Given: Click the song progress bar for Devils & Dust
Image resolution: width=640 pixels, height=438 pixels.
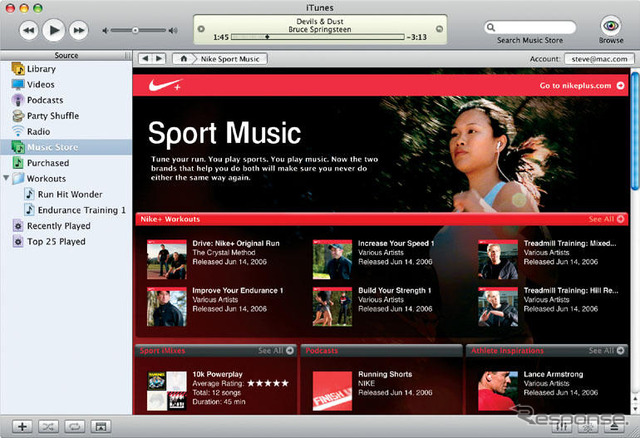Looking at the screenshot, I should [x=318, y=37].
